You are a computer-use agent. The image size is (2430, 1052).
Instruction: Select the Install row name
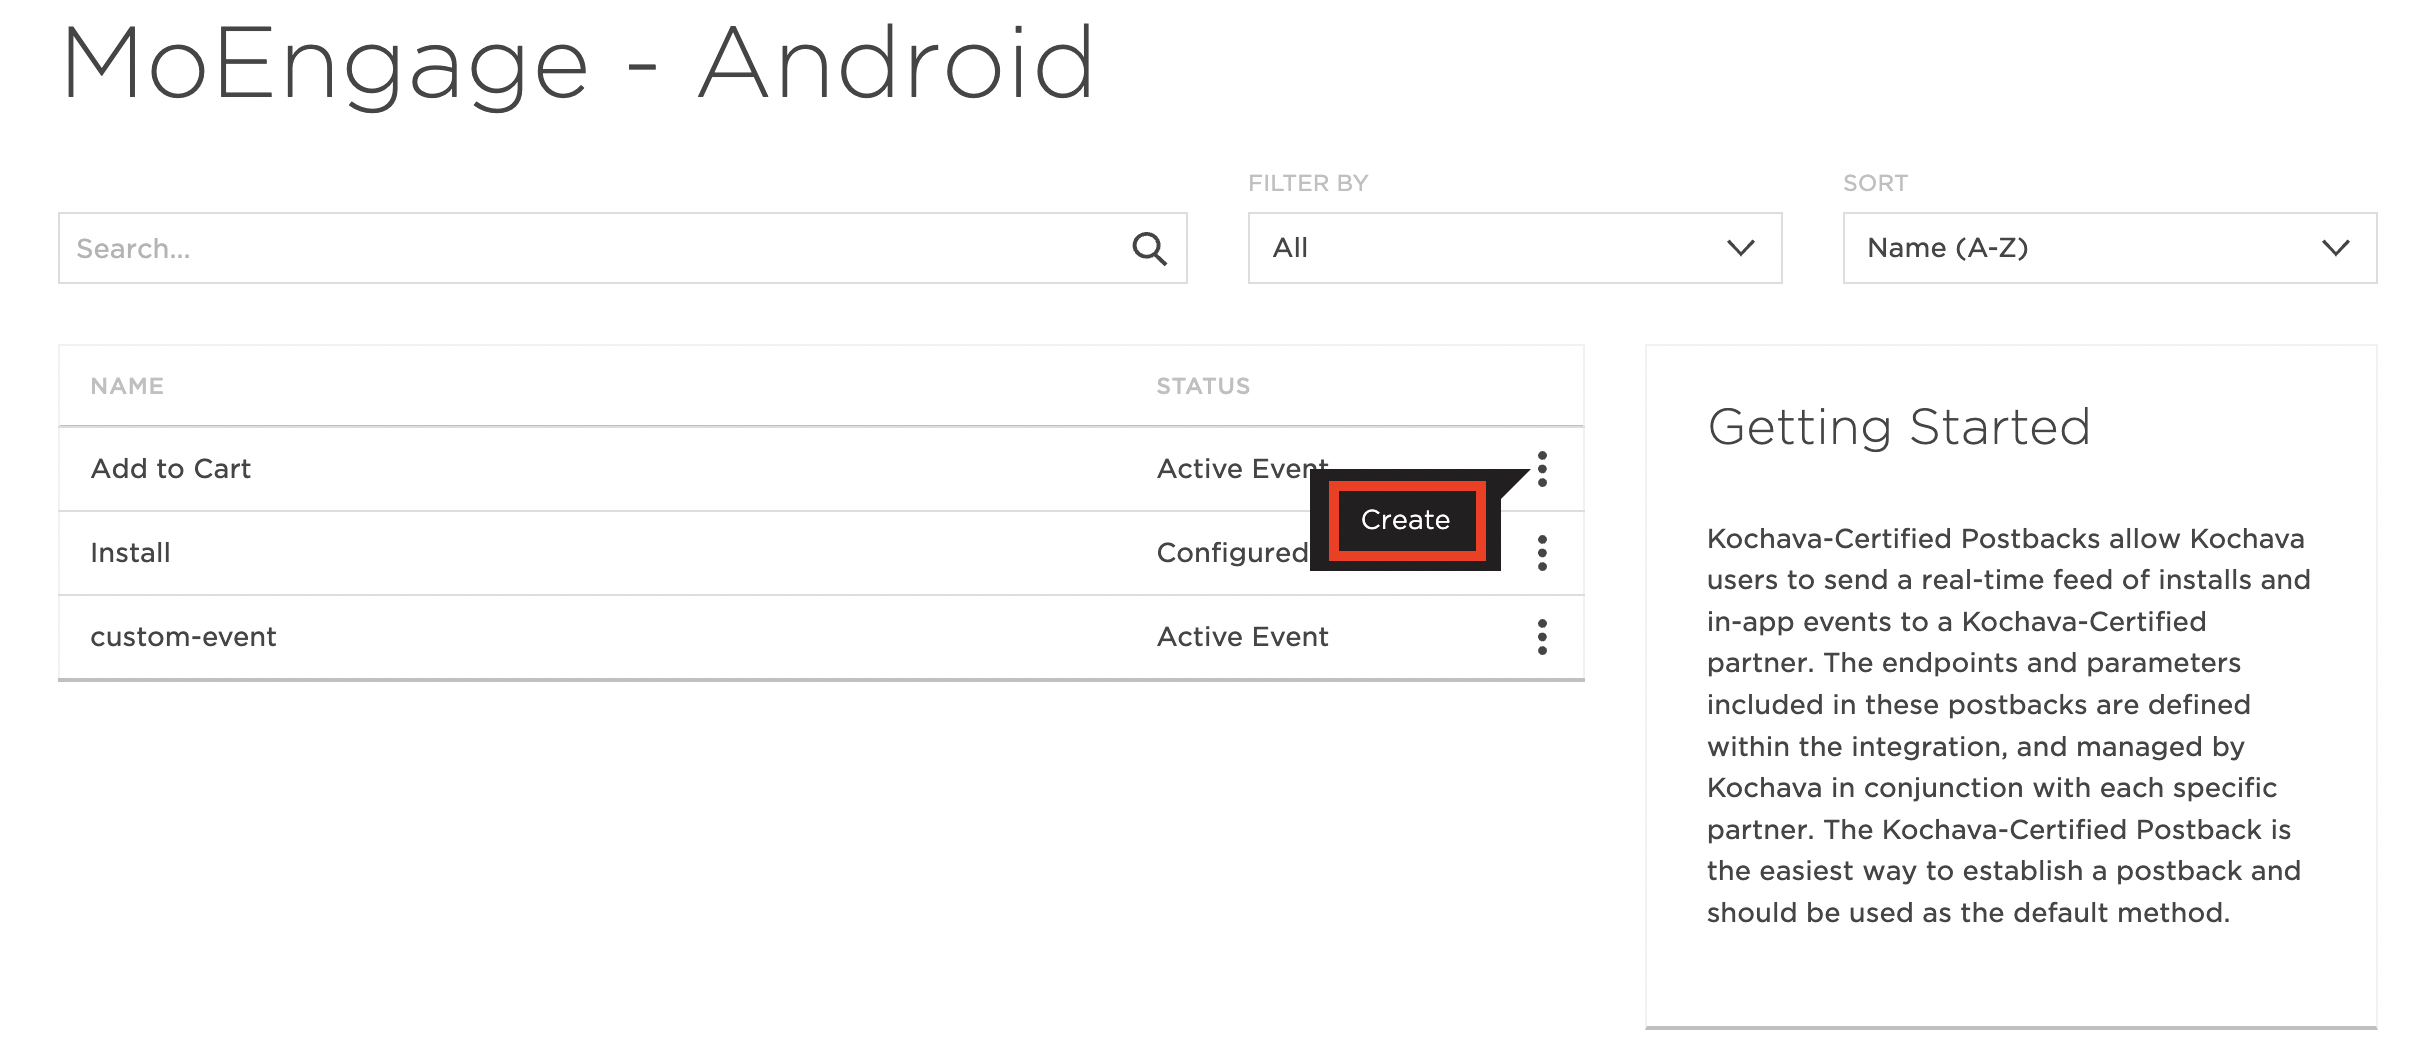pyautogui.click(x=130, y=553)
